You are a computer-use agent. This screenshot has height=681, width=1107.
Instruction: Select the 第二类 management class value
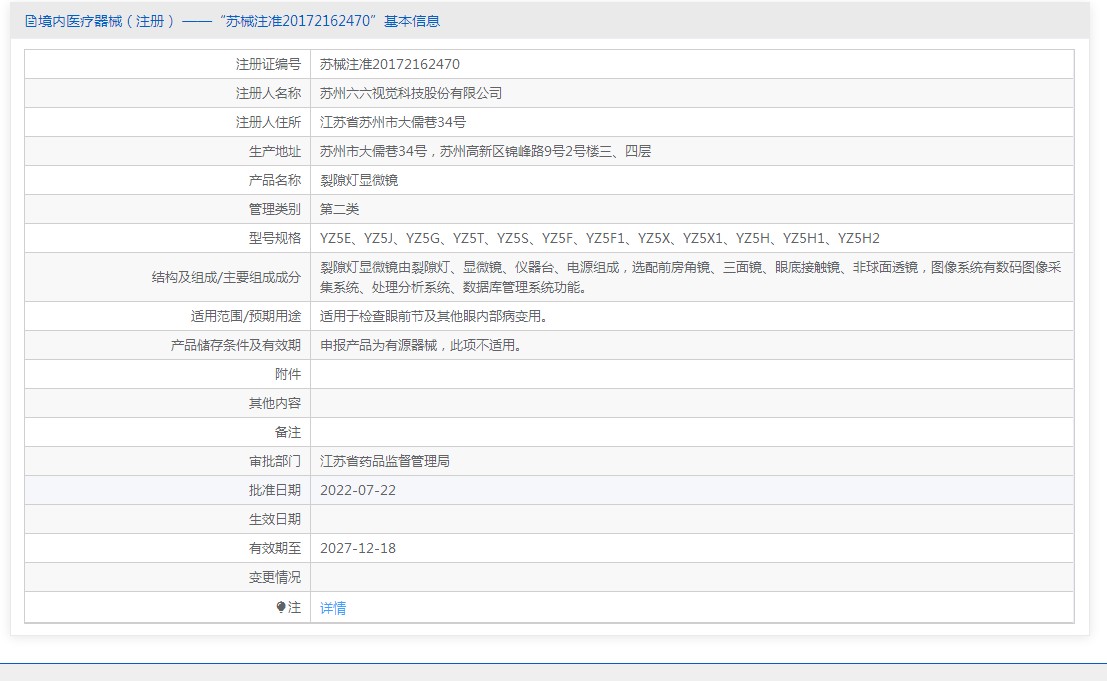[x=340, y=209]
